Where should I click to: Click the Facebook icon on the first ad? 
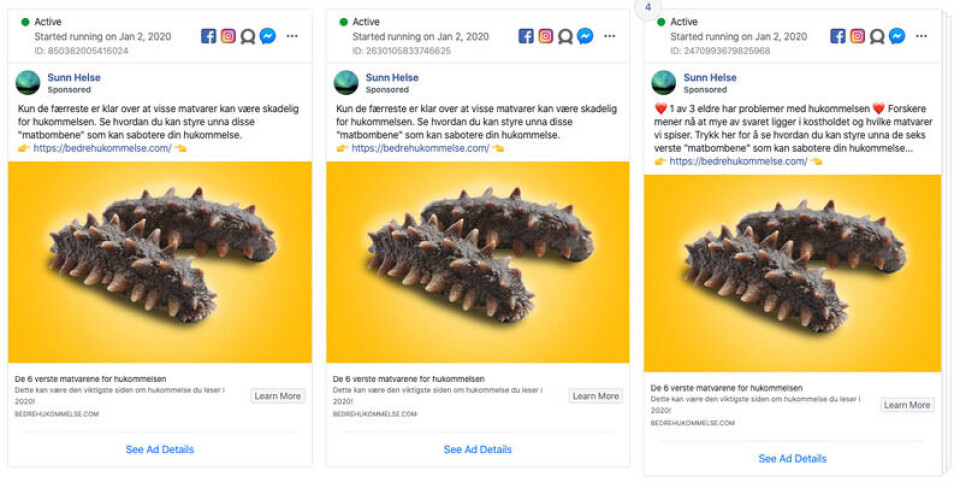click(x=209, y=36)
